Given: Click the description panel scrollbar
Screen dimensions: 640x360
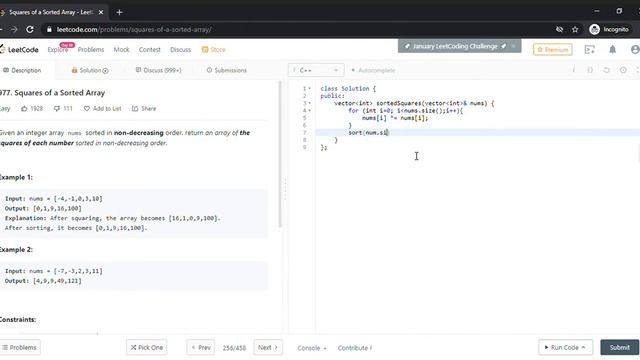Looking at the screenshot, I should click(x=280, y=154).
